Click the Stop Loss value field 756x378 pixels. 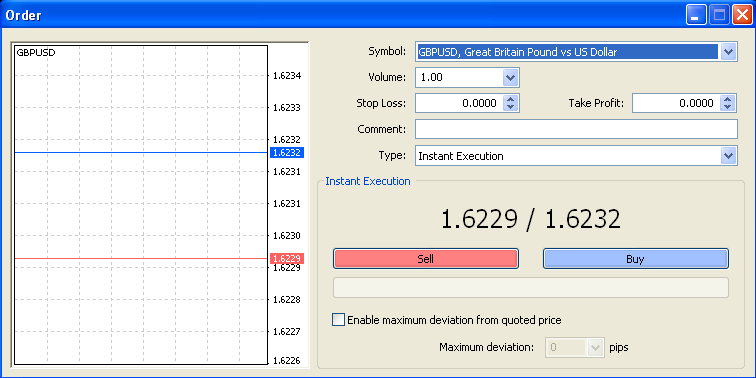(459, 103)
